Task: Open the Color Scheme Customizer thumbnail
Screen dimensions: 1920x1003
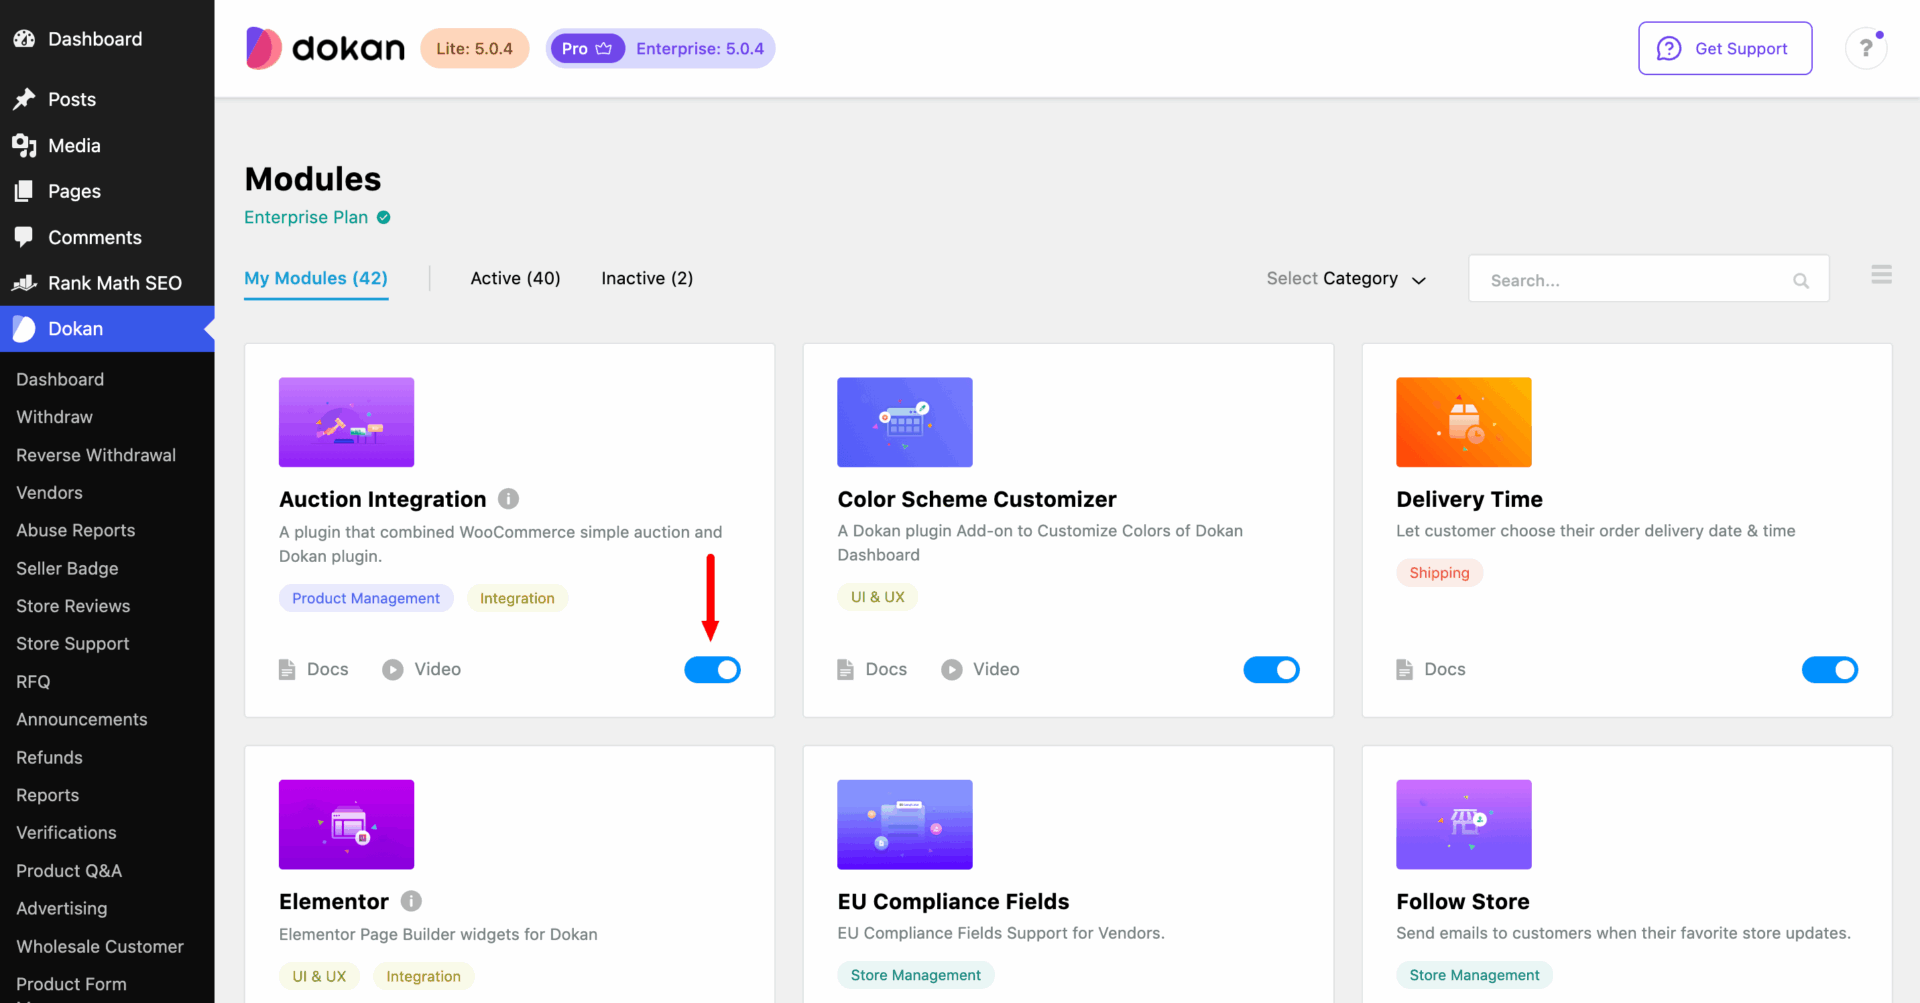Action: pos(905,422)
